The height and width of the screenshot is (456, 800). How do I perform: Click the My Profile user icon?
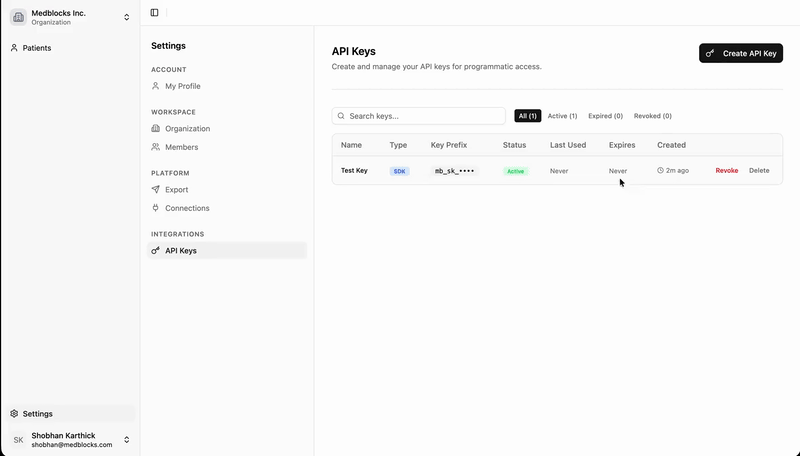pyautogui.click(x=156, y=86)
